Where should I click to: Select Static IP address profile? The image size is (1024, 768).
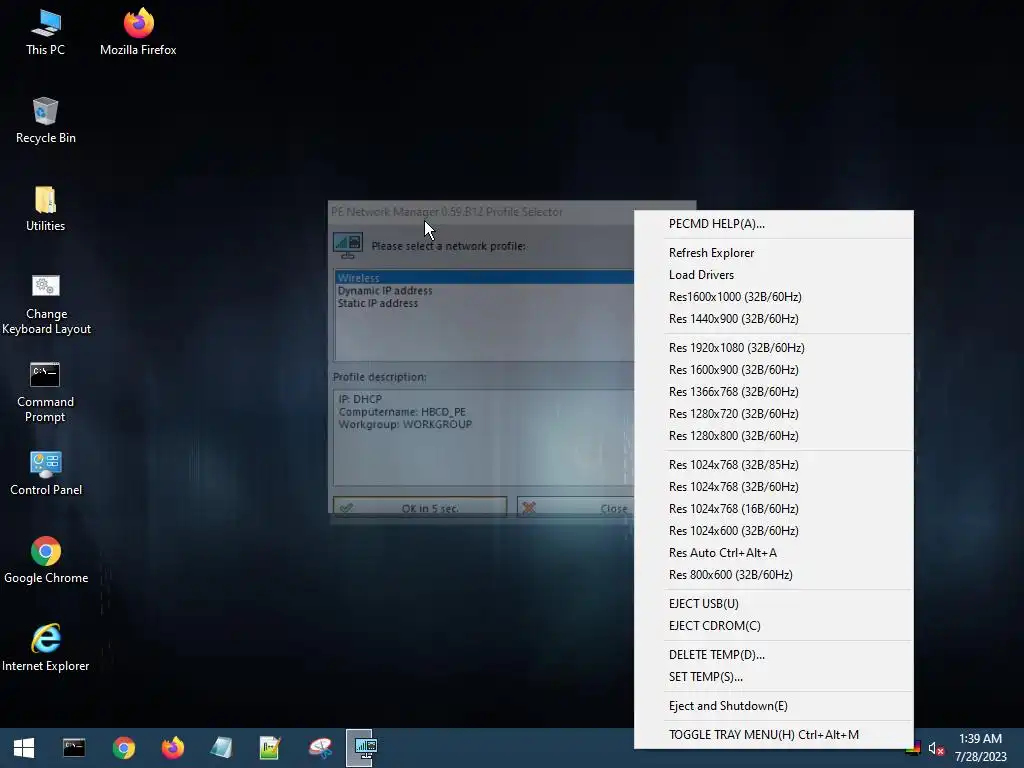pos(485,303)
